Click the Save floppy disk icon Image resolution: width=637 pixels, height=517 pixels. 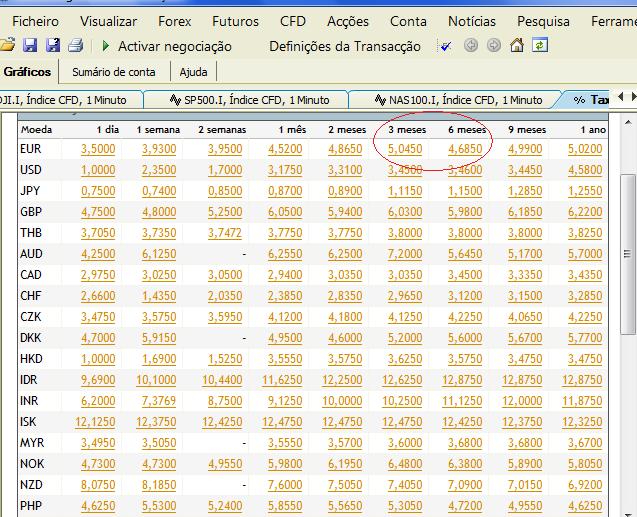[x=30, y=45]
